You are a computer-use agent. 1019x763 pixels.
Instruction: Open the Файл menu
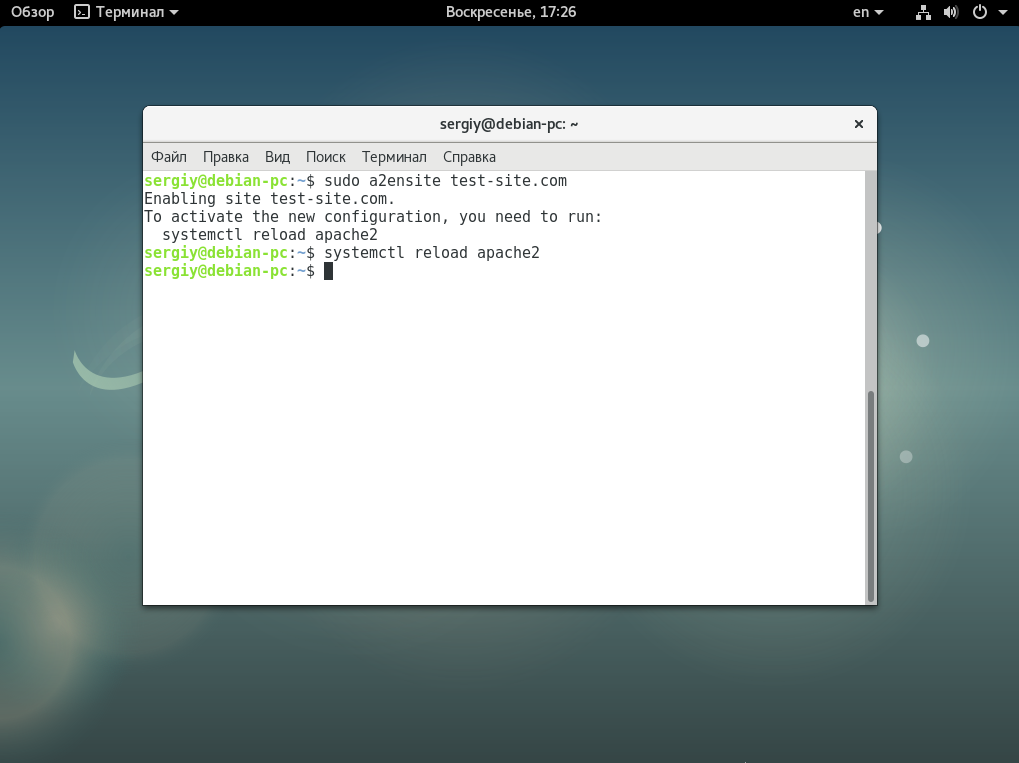click(x=169, y=157)
